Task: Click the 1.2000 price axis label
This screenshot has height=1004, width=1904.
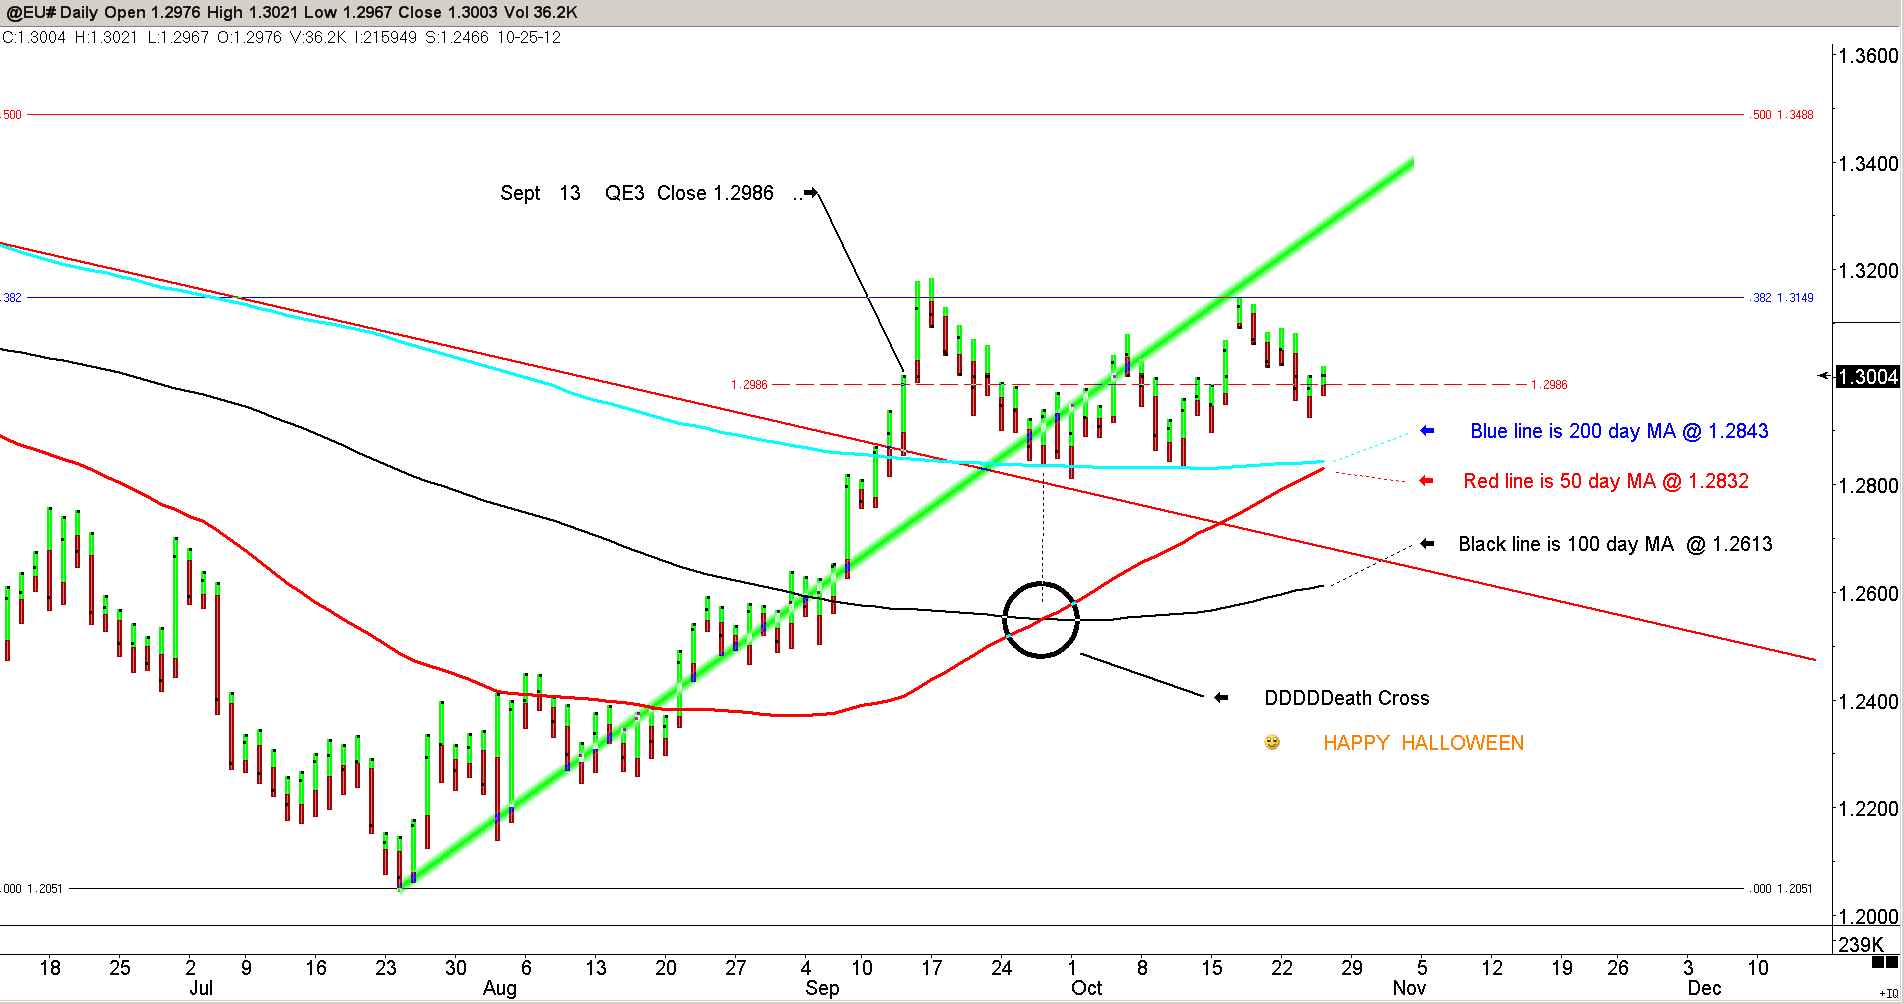Action: click(1868, 917)
